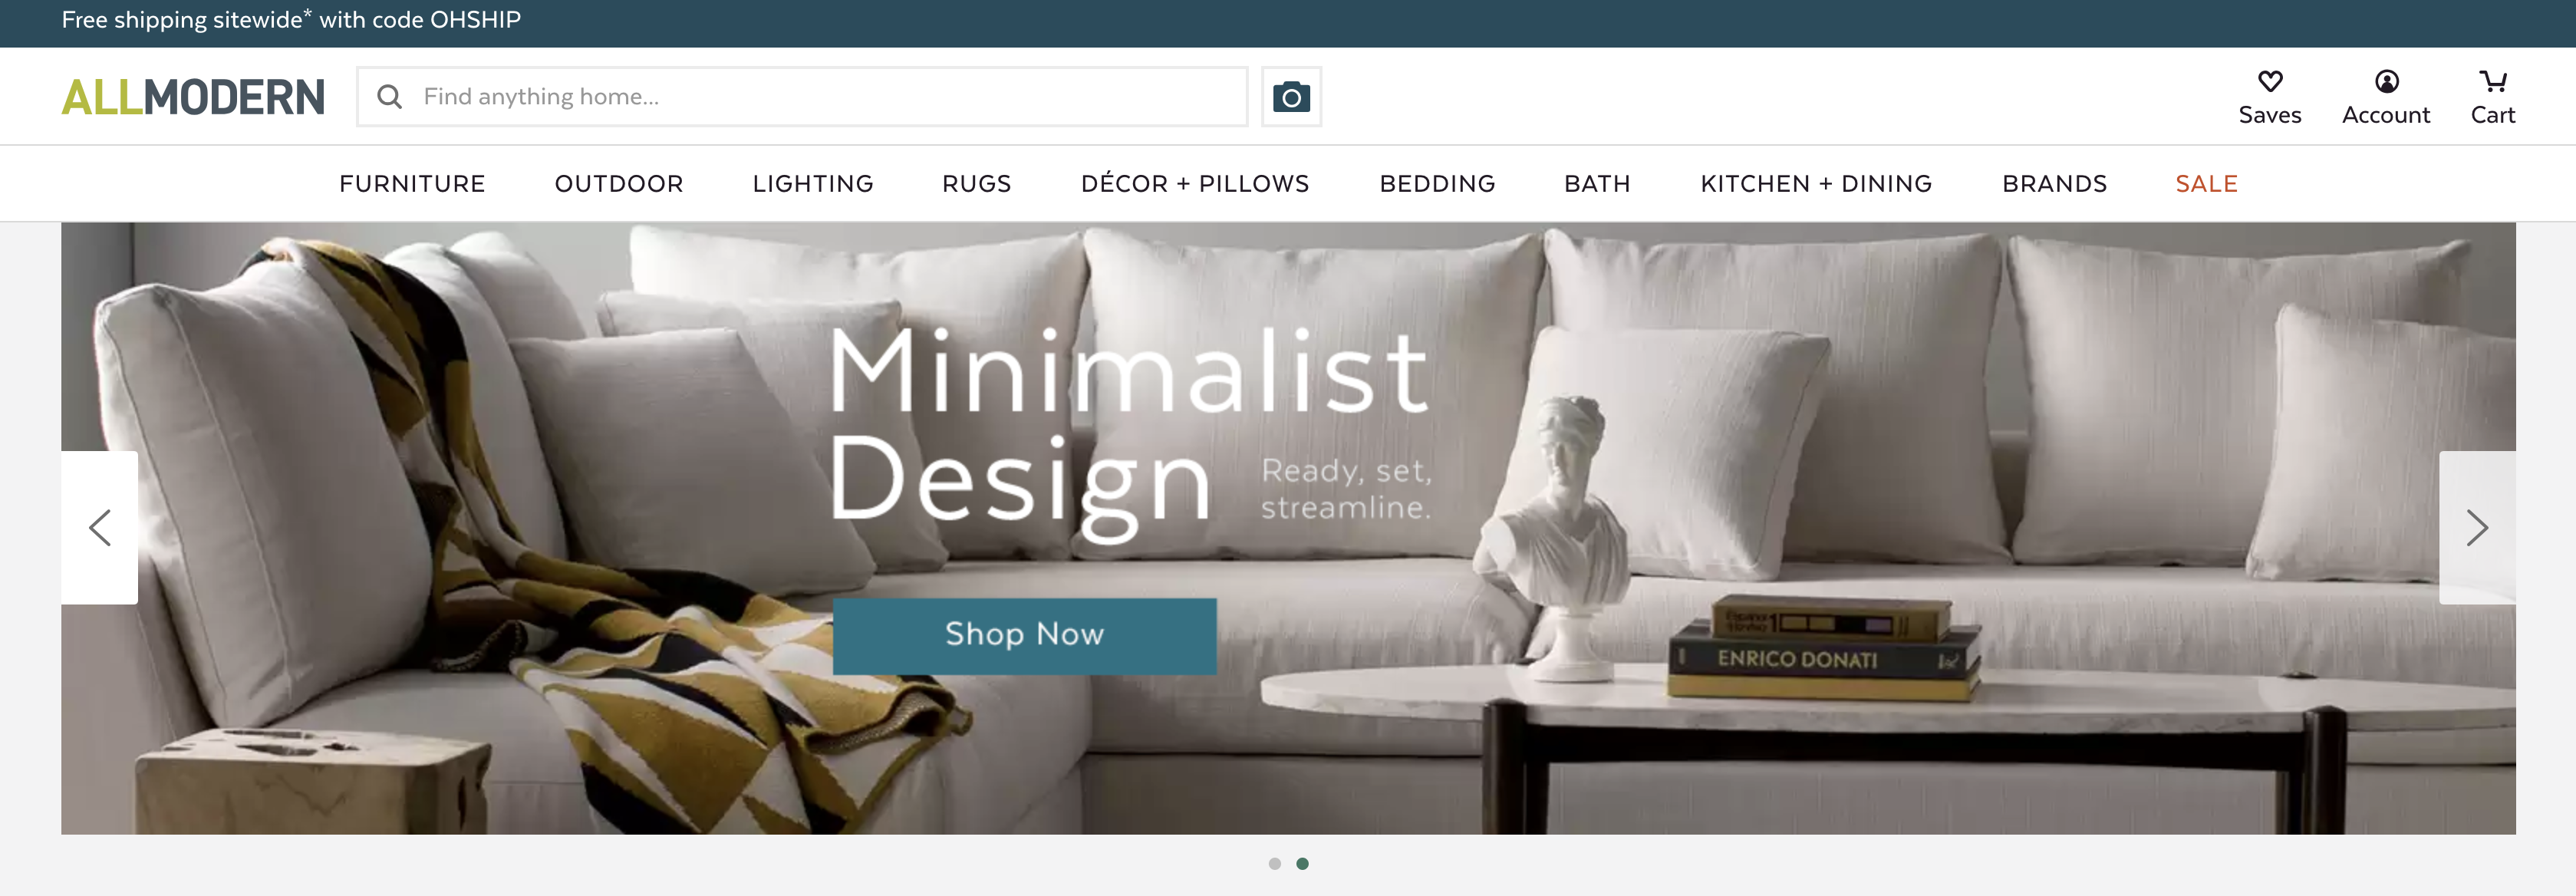Click the magnifying glass search icon

(x=389, y=97)
